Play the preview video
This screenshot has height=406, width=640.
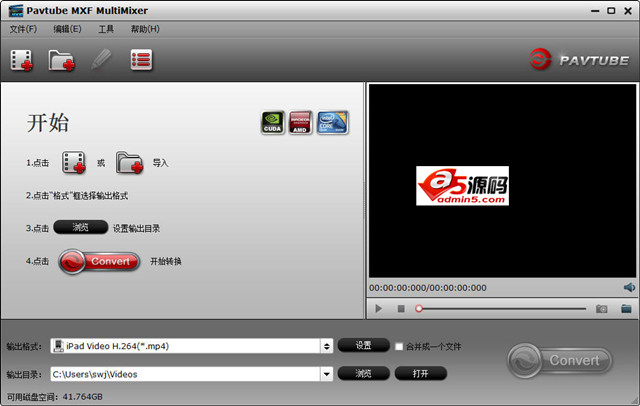point(378,308)
